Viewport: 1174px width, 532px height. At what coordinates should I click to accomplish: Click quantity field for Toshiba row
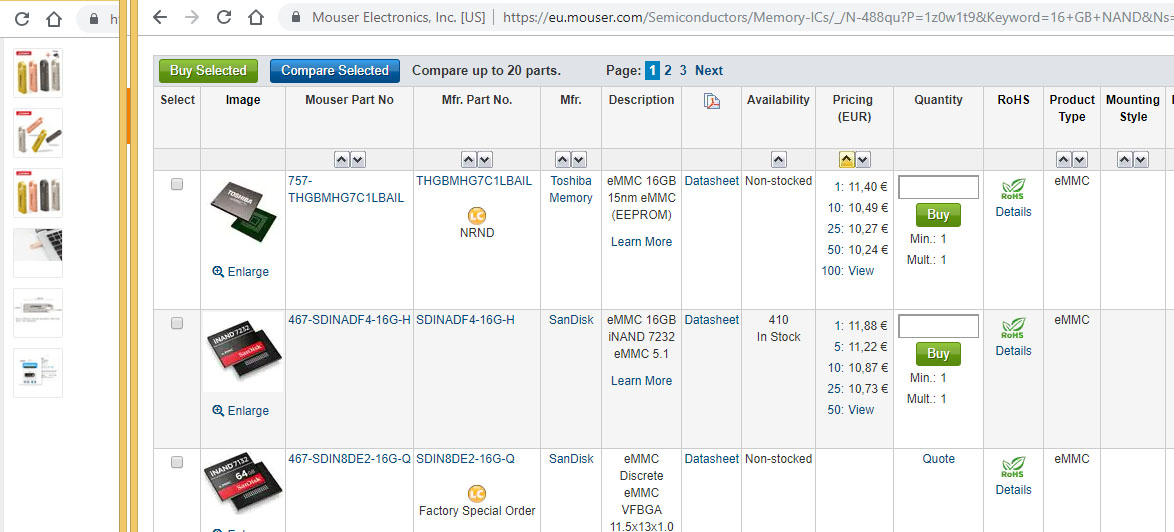pyautogui.click(x=938, y=187)
